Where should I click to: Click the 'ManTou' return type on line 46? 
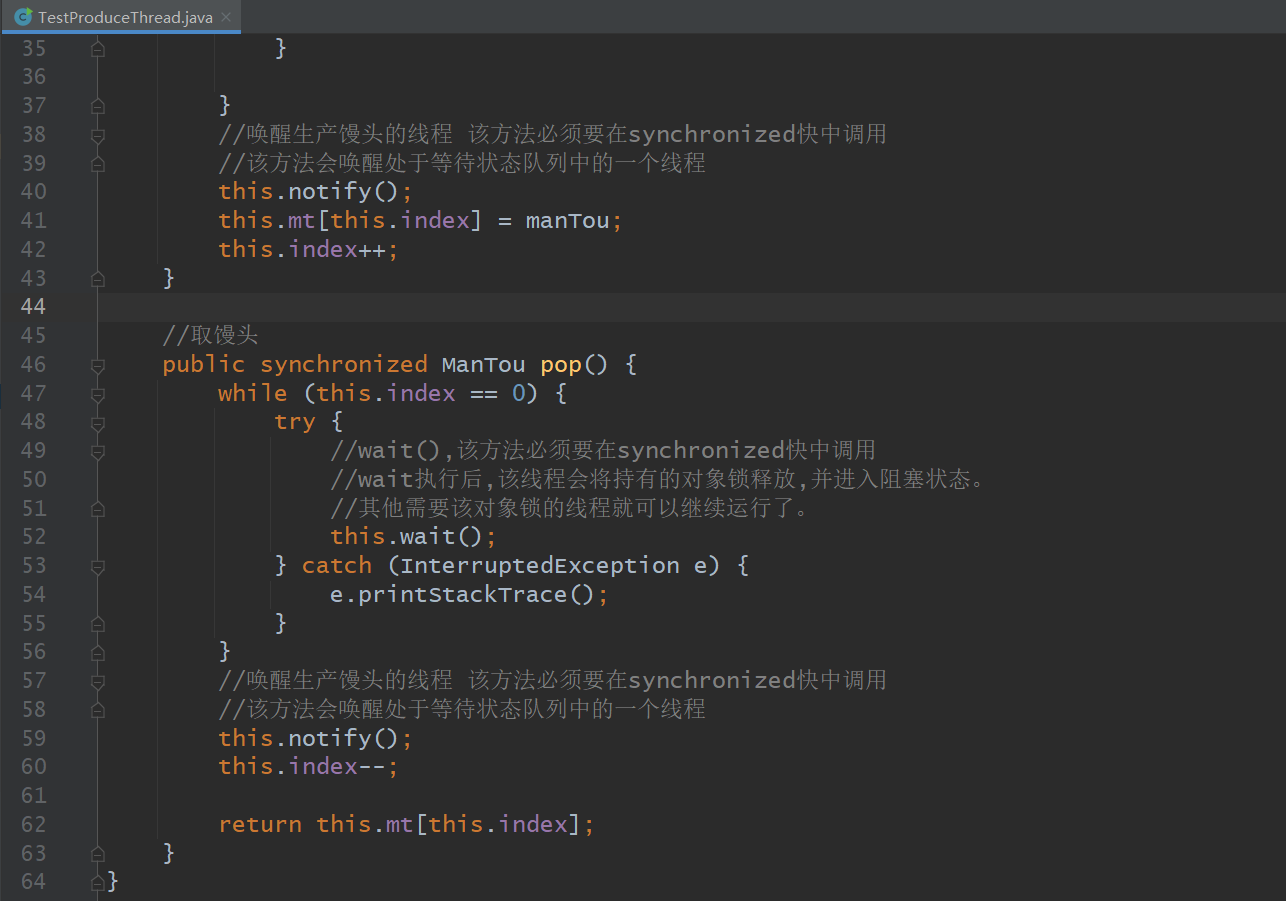(x=483, y=365)
